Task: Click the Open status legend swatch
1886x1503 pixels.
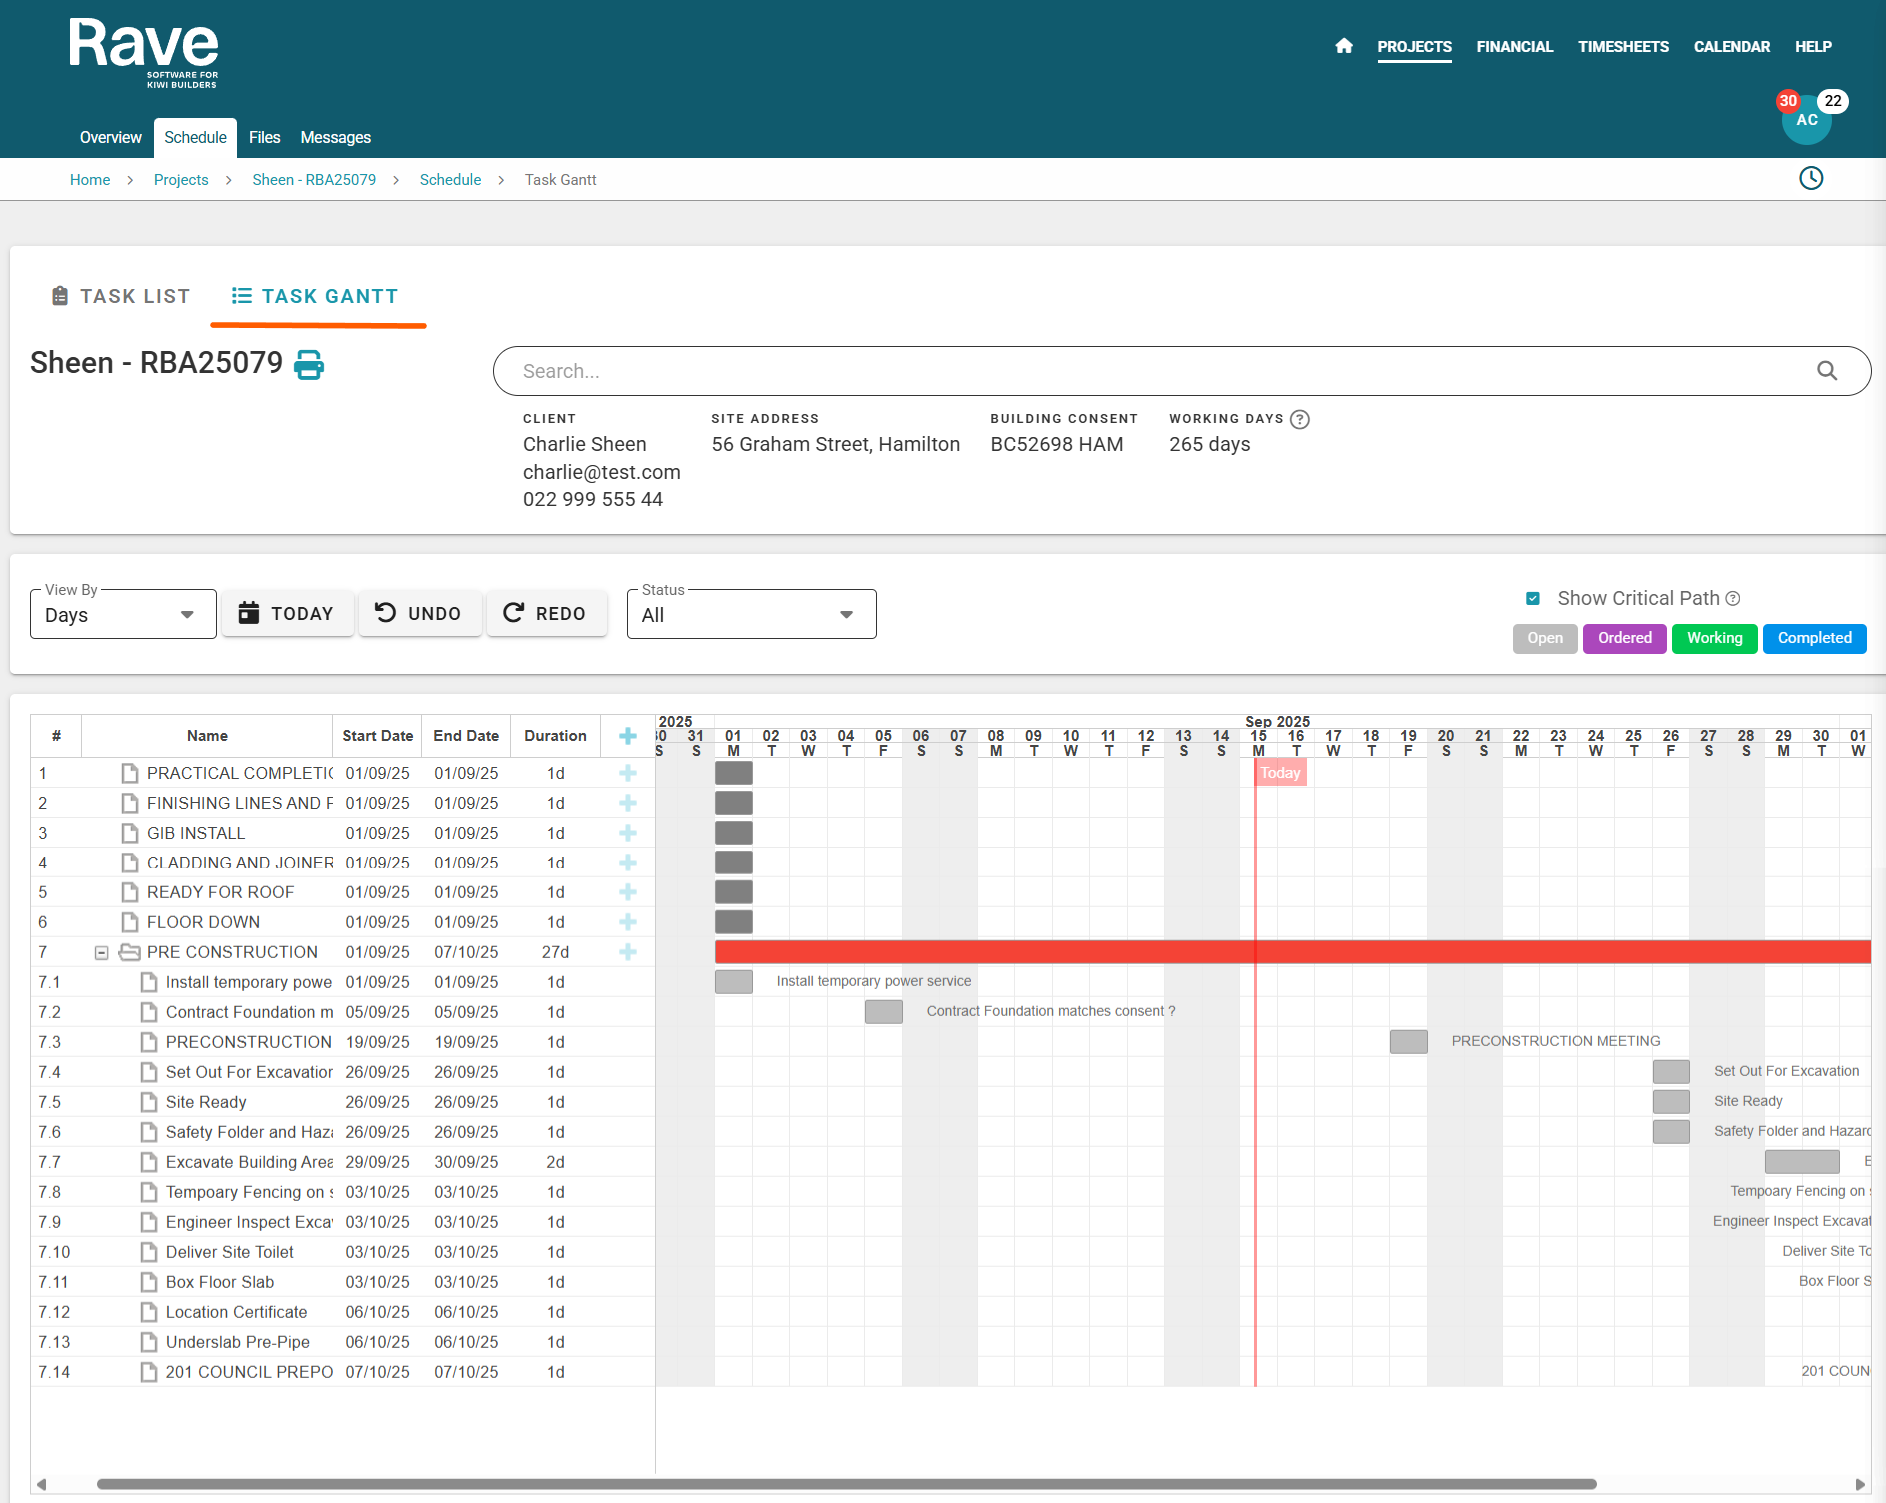Action: click(x=1545, y=638)
